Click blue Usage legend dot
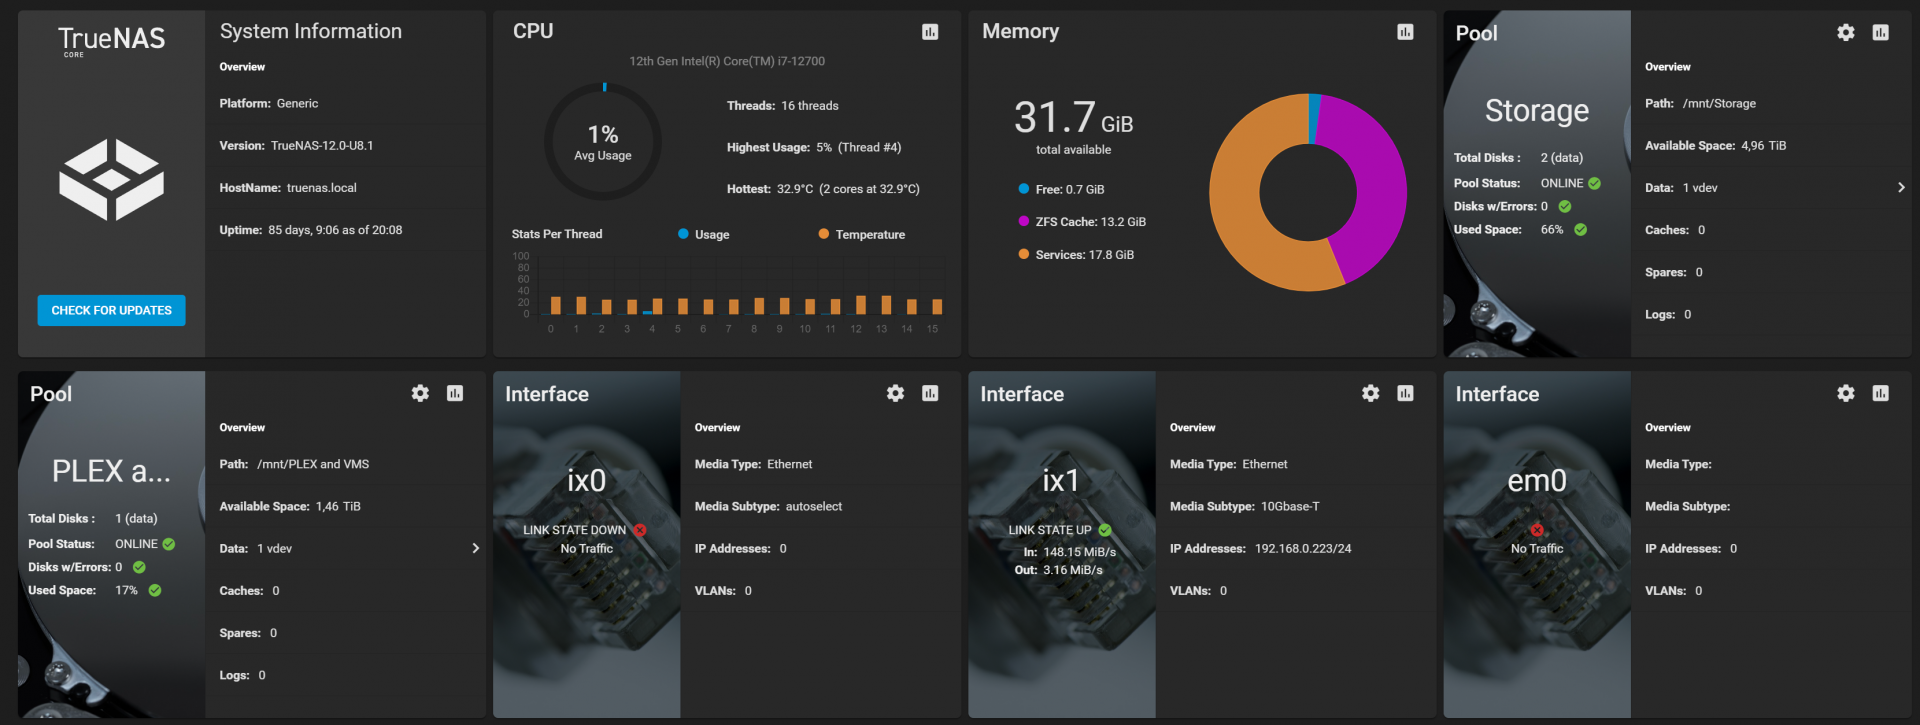1920x725 pixels. pos(683,234)
